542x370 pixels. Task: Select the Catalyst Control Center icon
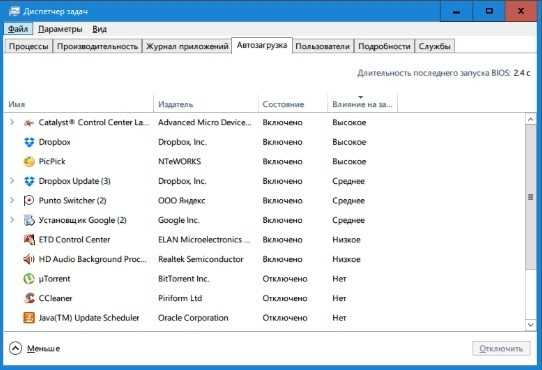tap(29, 122)
